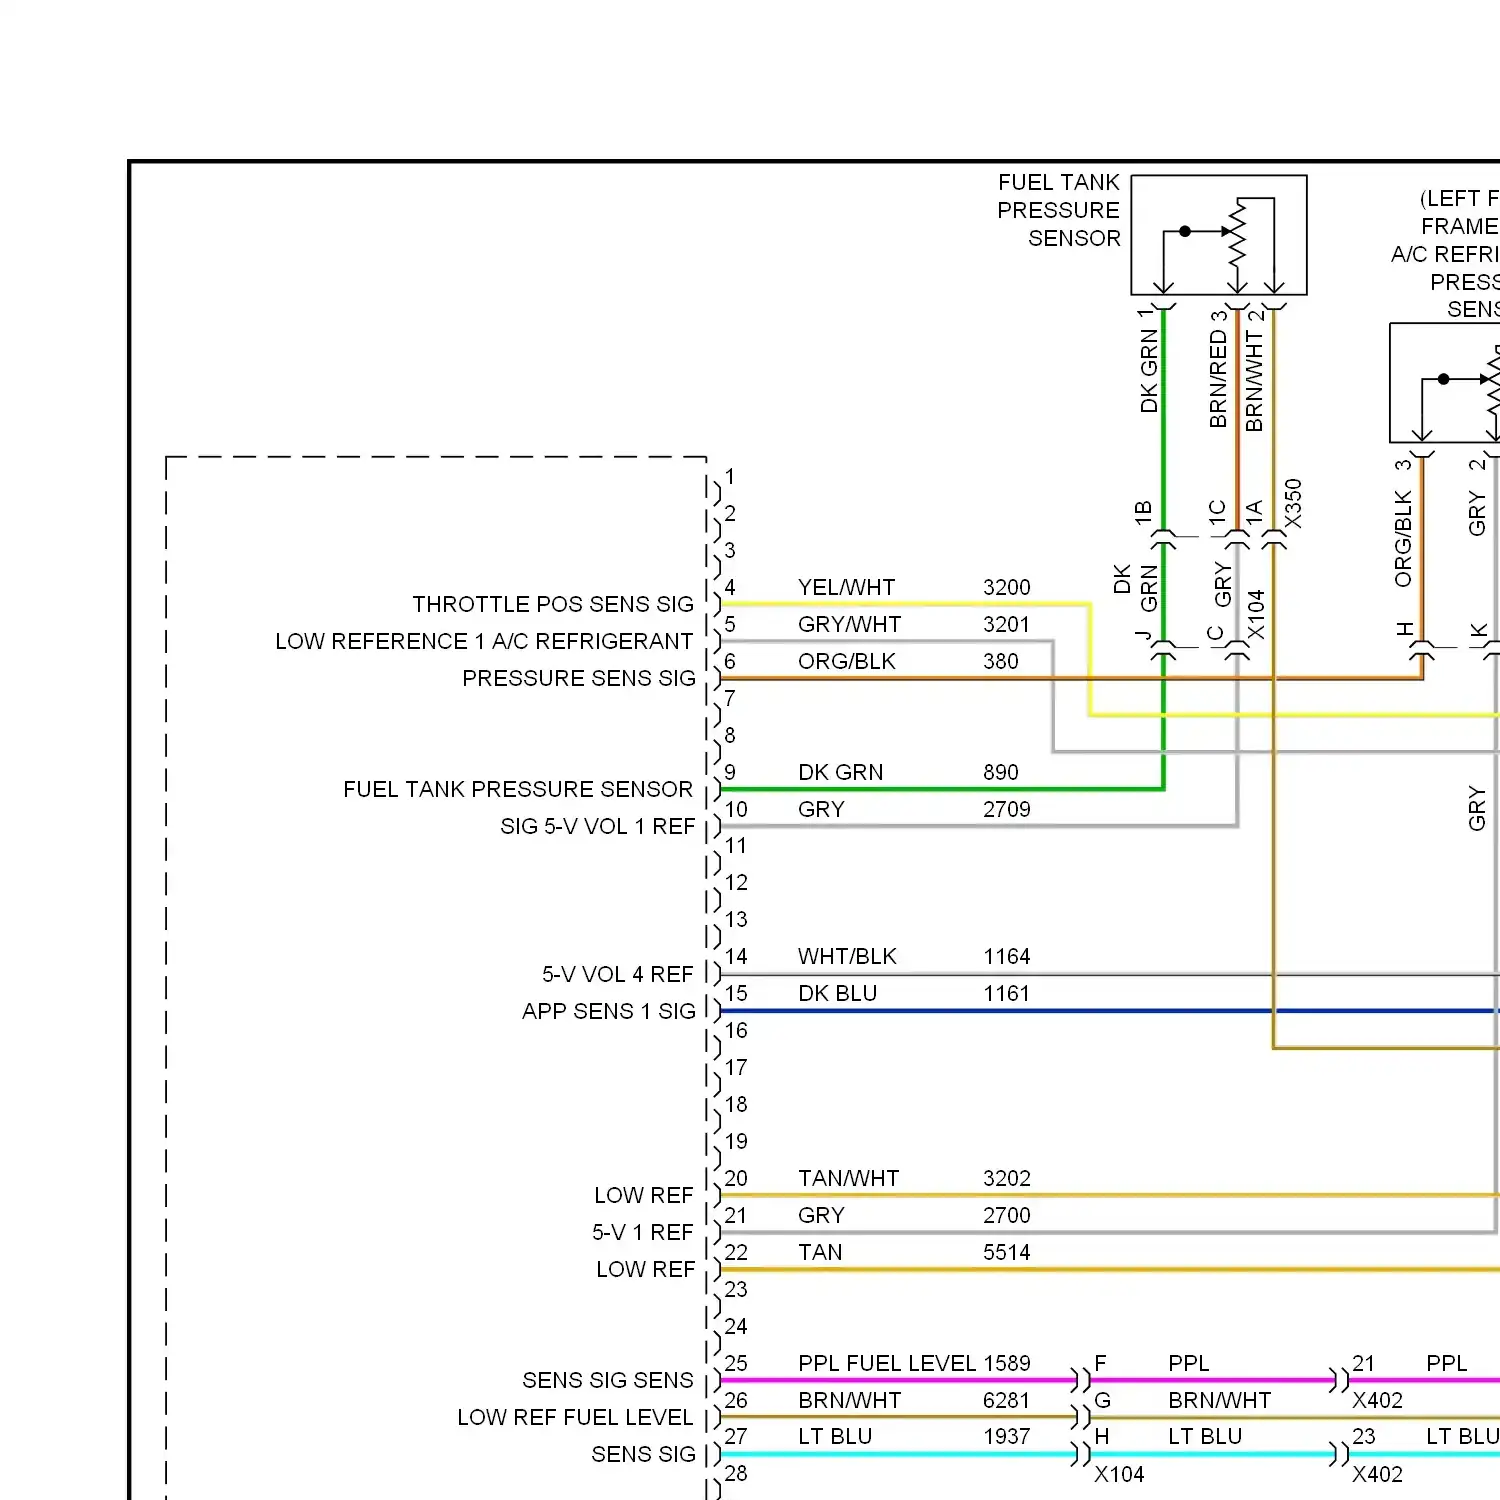1500x1500 pixels.
Task: Click the DK GRN wire label on pin 9
Action: click(x=840, y=772)
